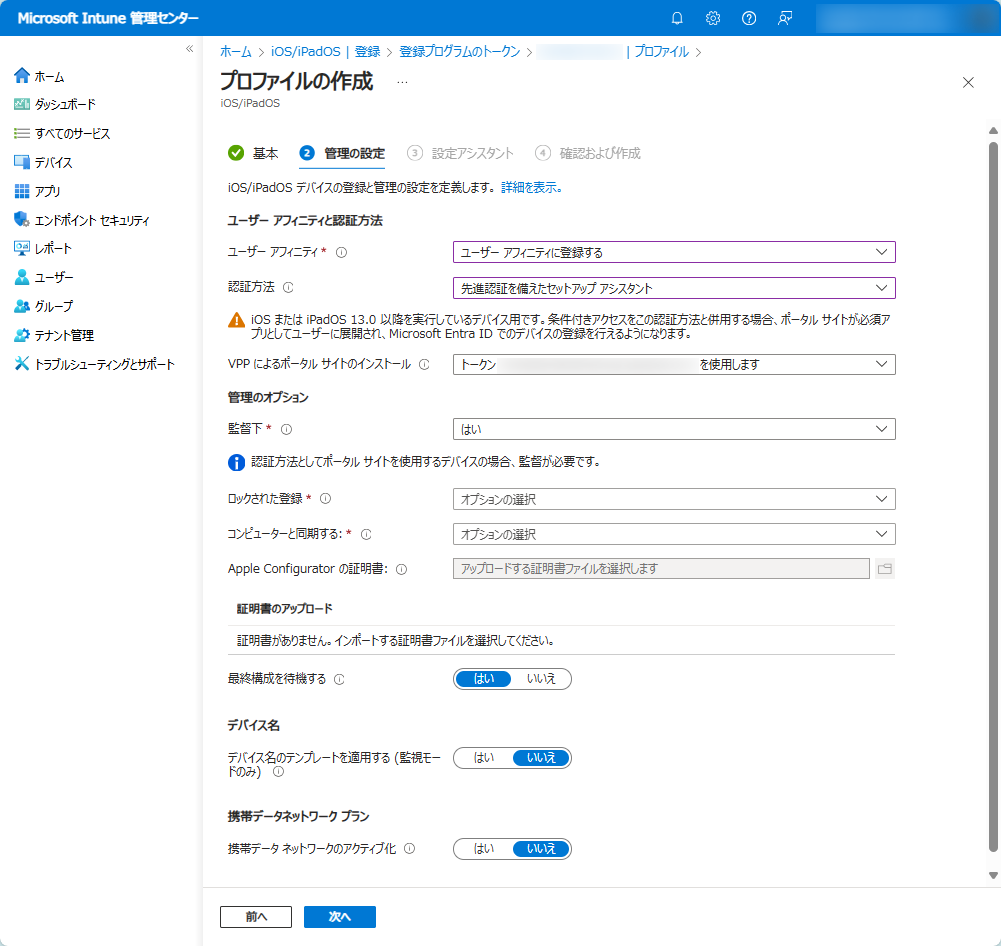Viewport: 1001px width, 946px height.
Task: Show info for 最終構成を待機する
Action: pos(339,679)
